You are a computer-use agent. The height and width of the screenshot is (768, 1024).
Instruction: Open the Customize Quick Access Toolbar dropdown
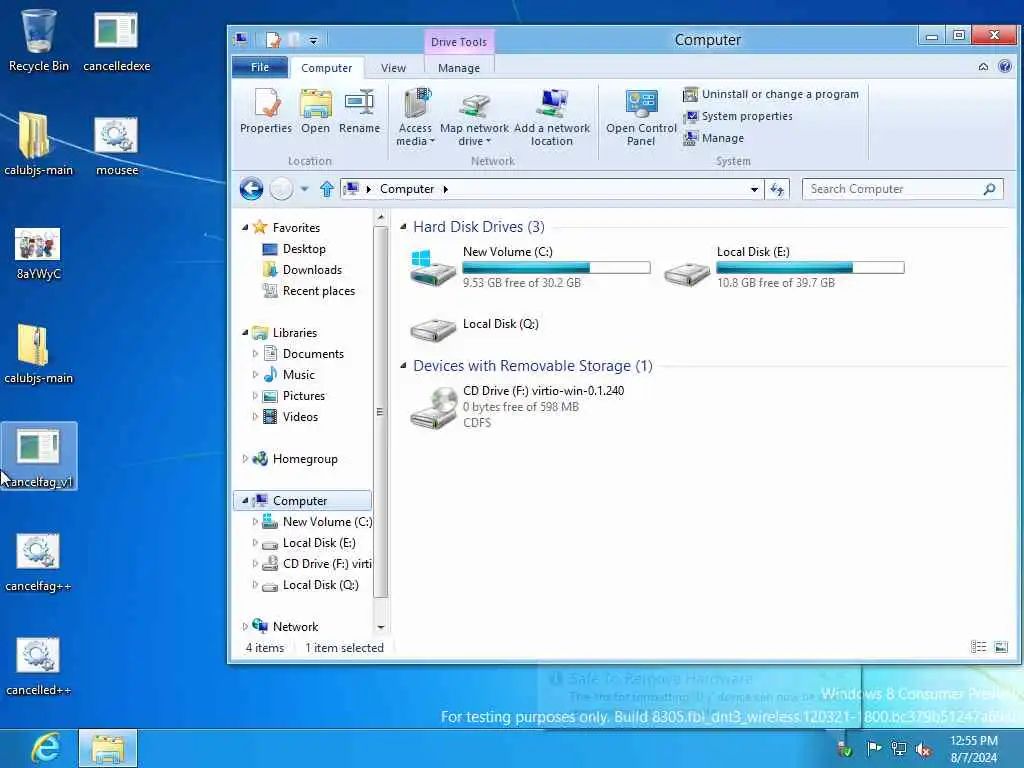pyautogui.click(x=313, y=40)
